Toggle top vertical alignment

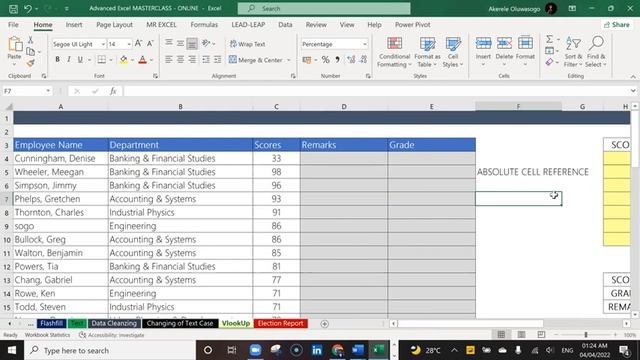coord(169,42)
